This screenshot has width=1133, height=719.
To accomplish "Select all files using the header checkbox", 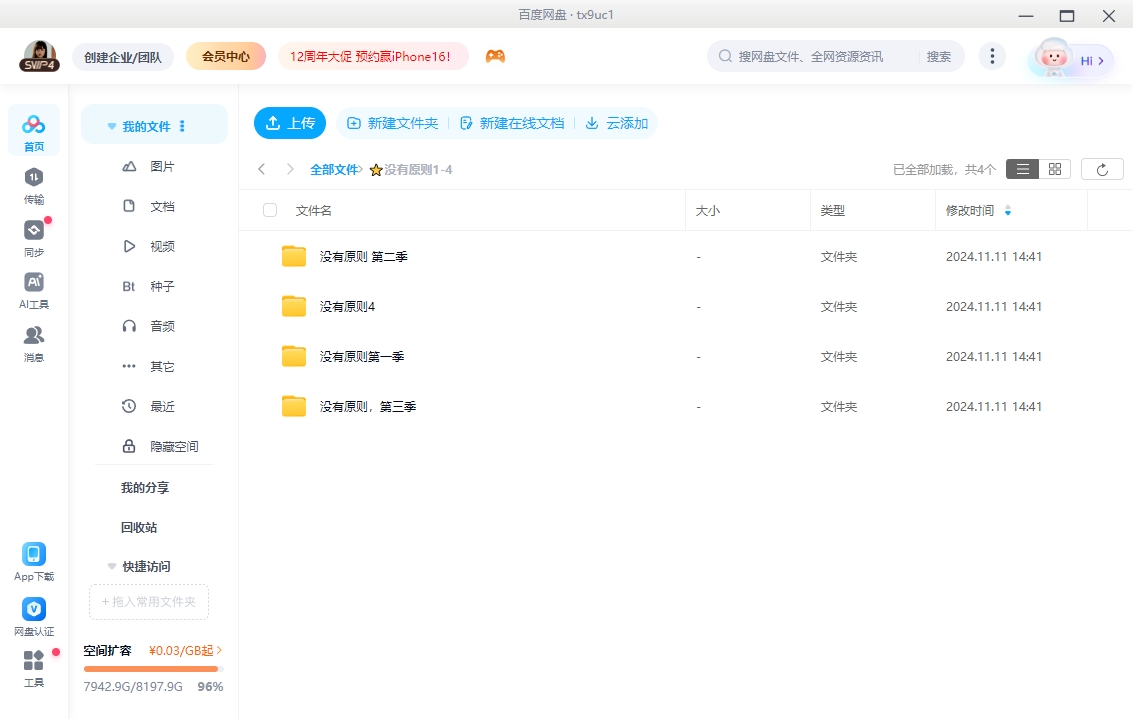I will pos(268,210).
